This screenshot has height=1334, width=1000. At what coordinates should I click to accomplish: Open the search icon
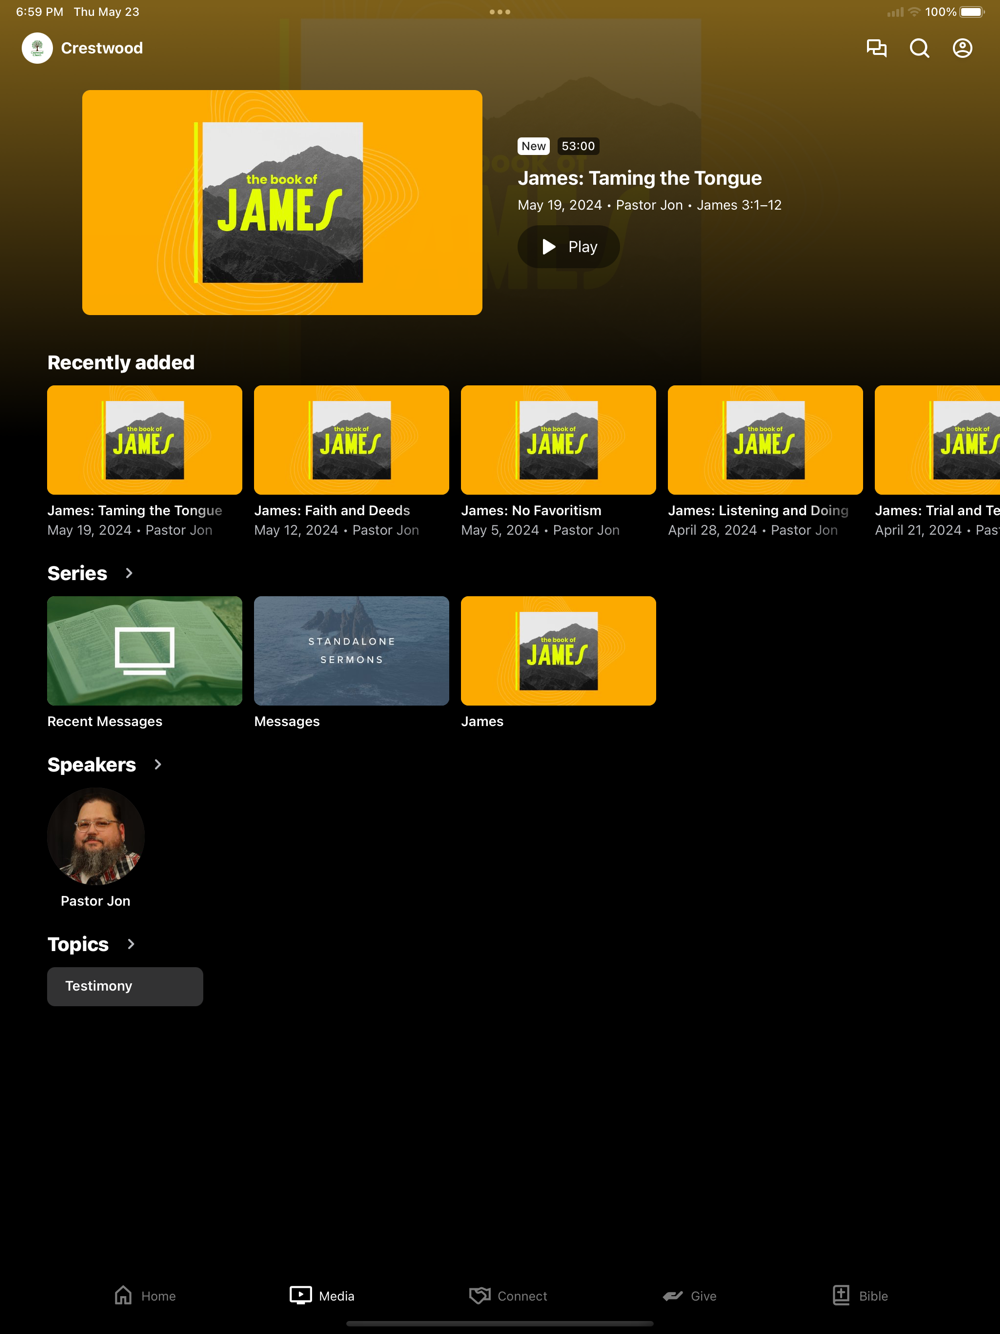(x=920, y=48)
